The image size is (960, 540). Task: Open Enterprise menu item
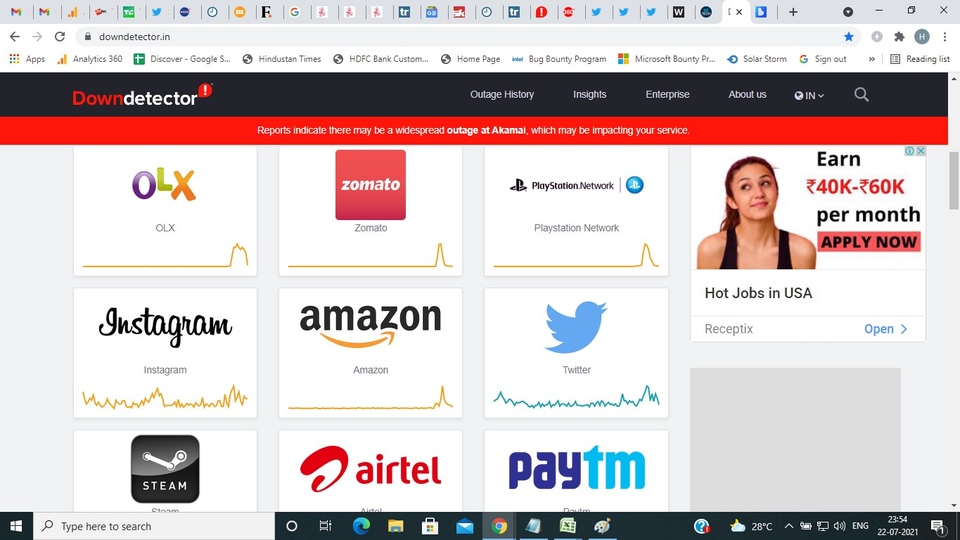pos(667,94)
